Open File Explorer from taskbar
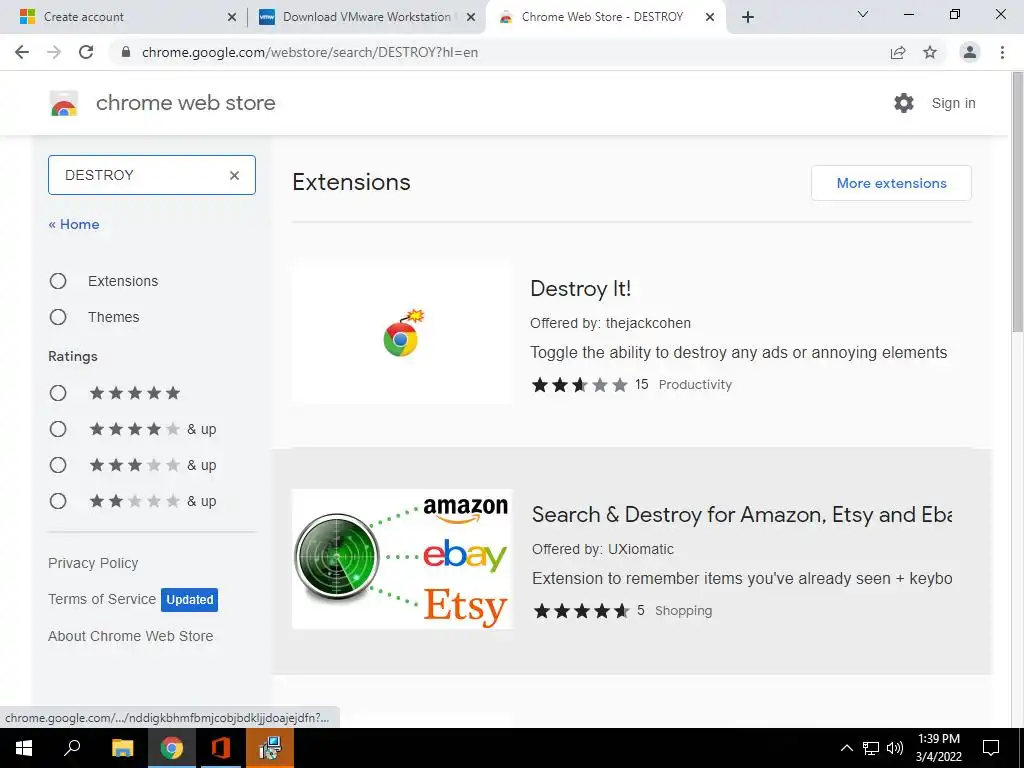1024x768 pixels. (122, 748)
